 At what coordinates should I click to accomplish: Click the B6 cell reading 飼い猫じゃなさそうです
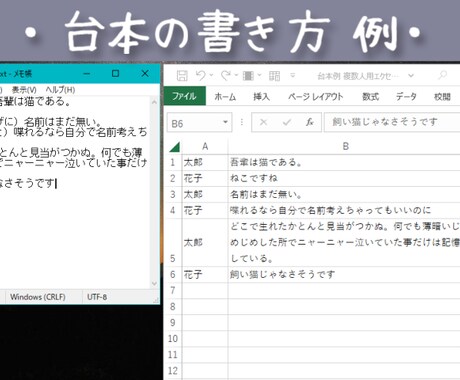click(x=344, y=274)
